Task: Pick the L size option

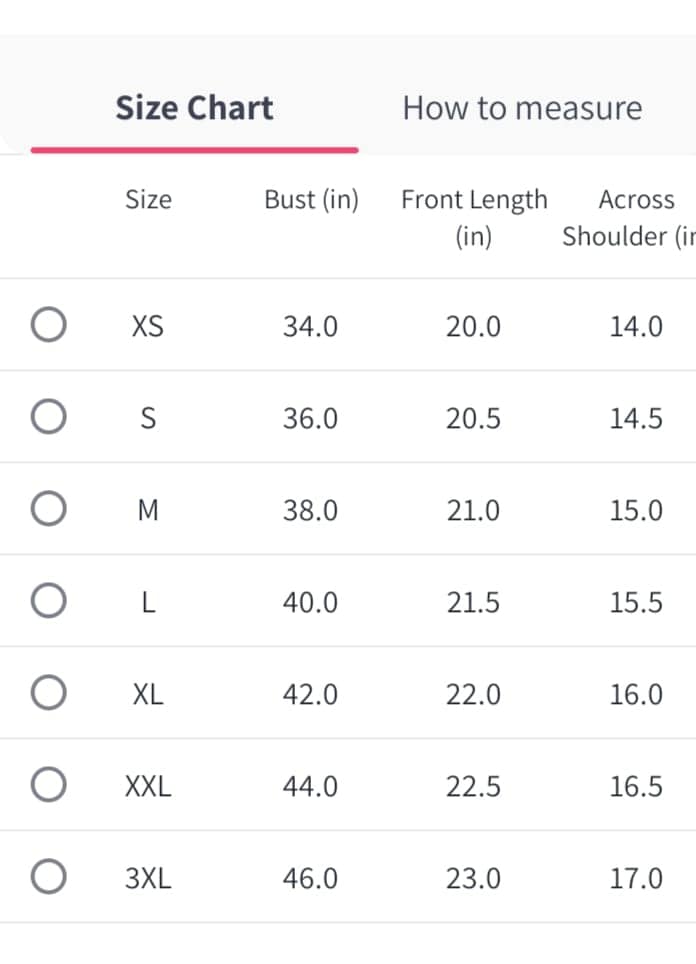Action: 49,600
